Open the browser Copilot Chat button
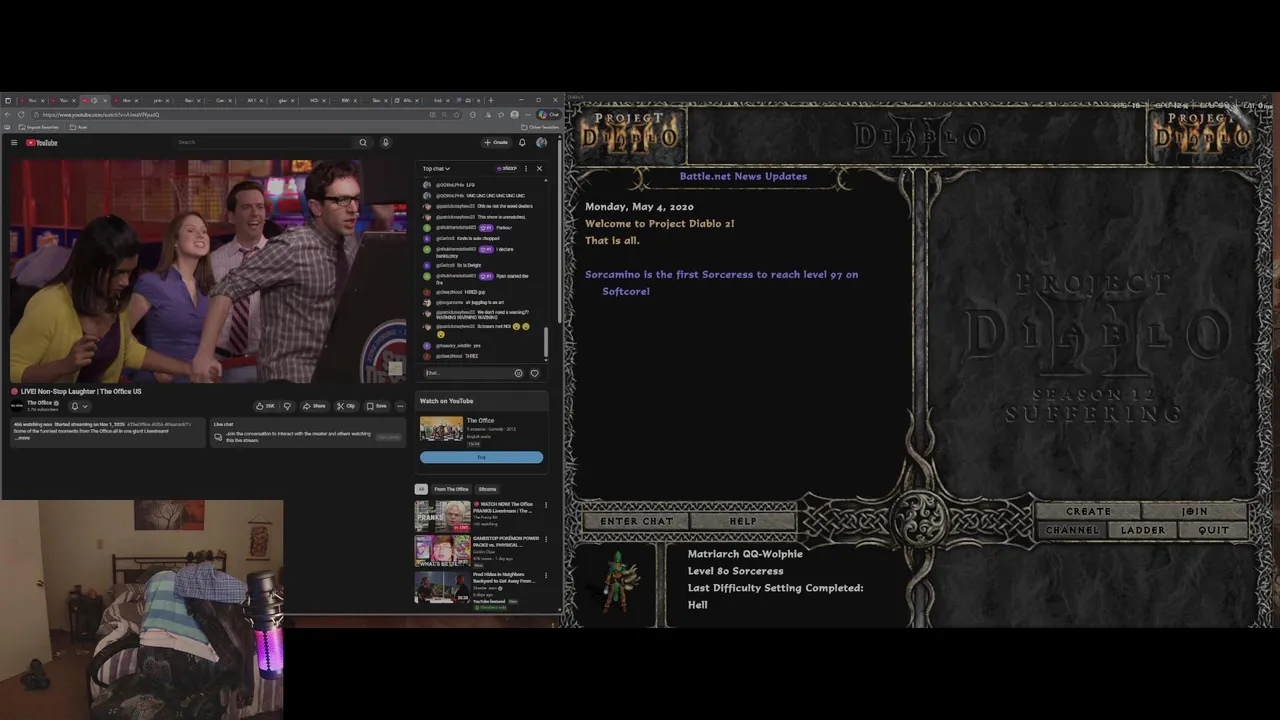 [x=549, y=114]
